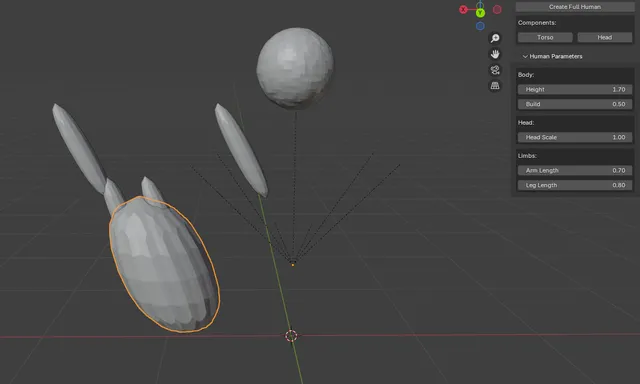Click the blue negative Z gizmo ball

pos(480,26)
